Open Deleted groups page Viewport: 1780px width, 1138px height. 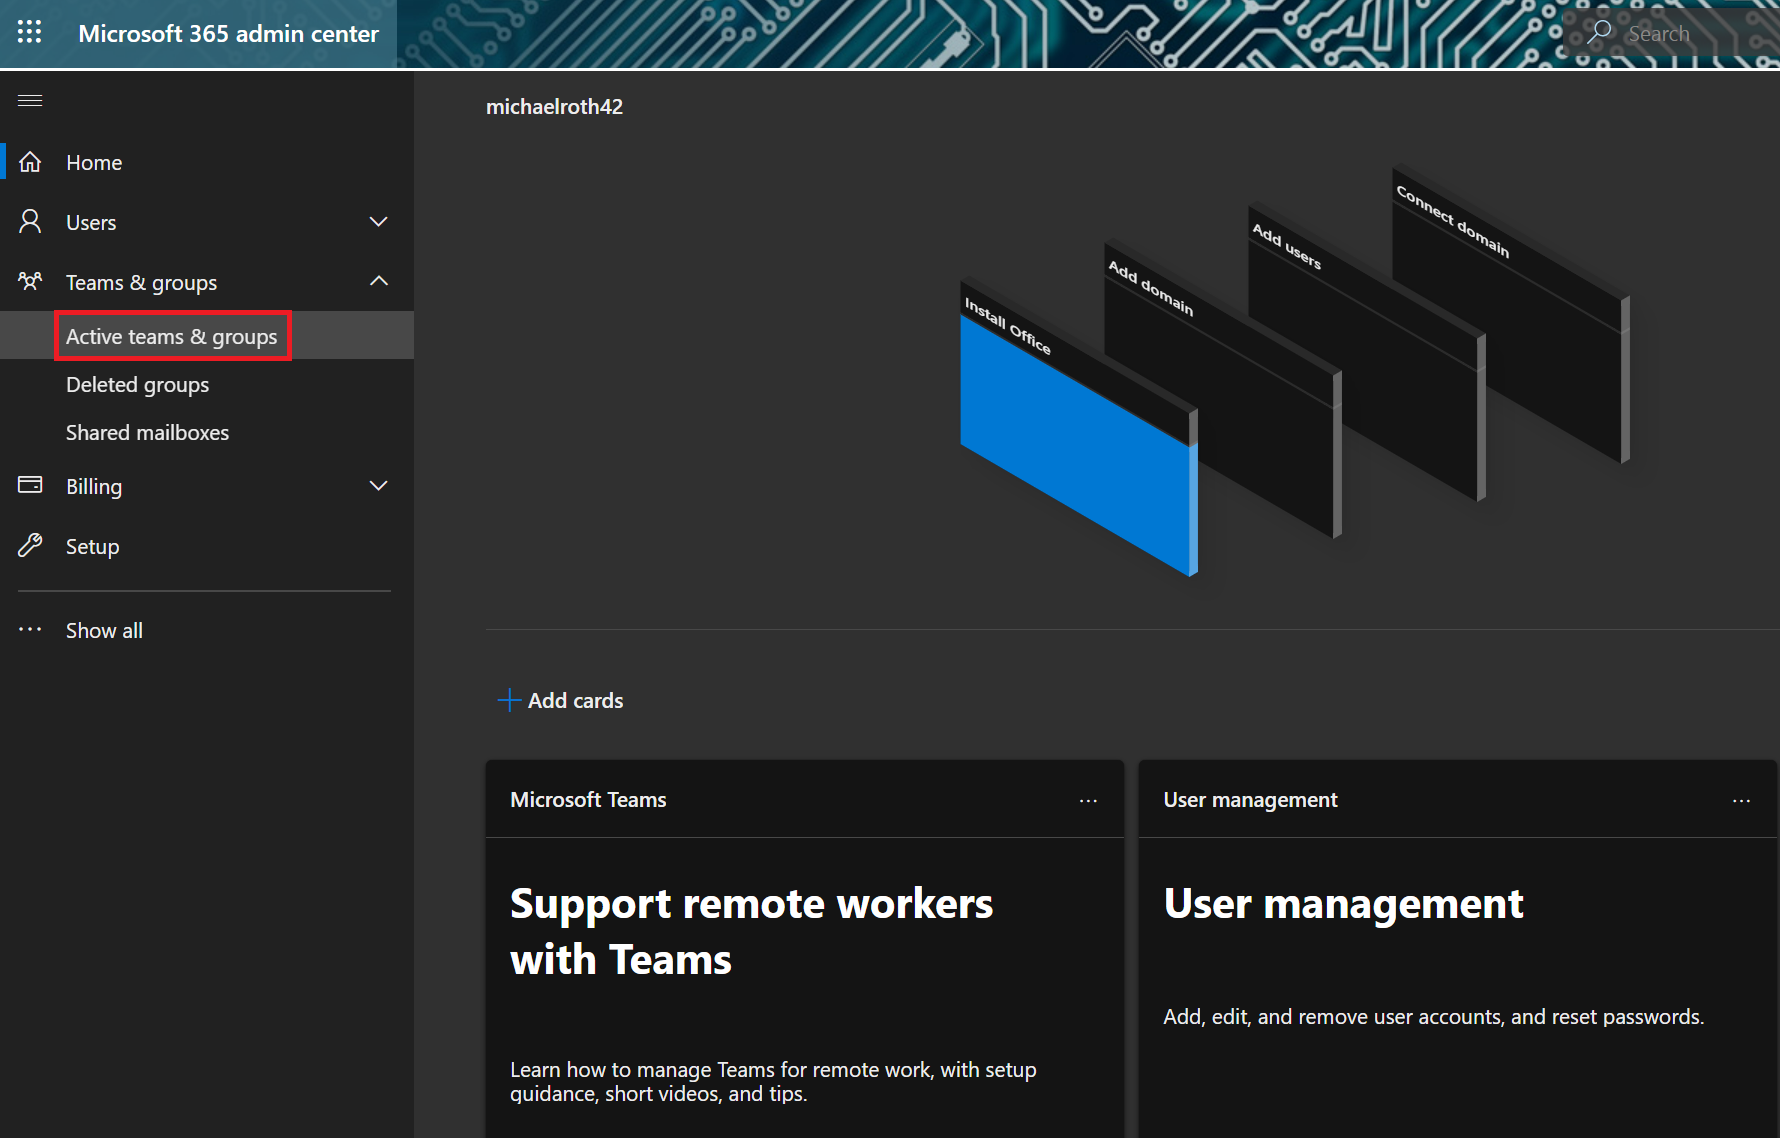click(207, 384)
